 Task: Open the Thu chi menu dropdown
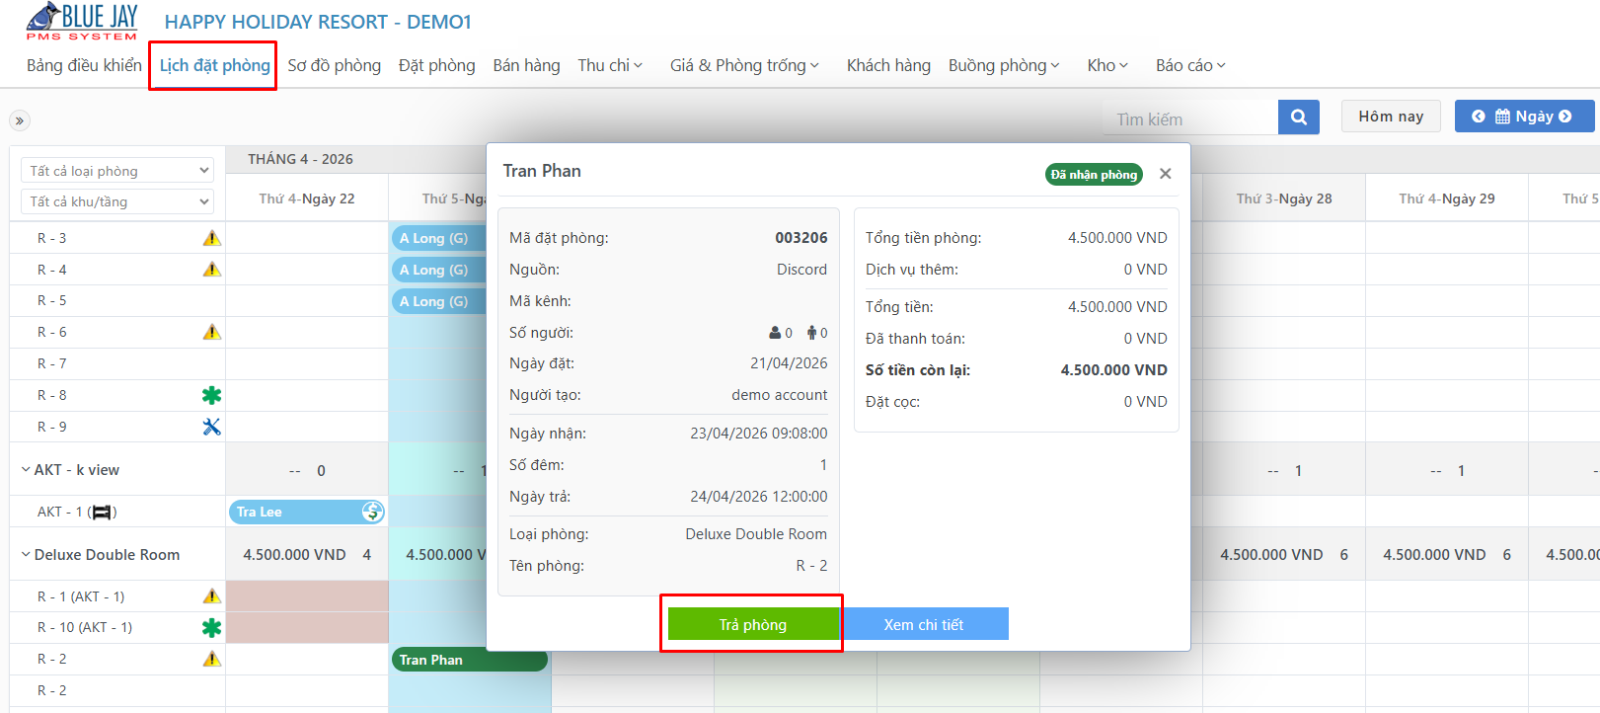pyautogui.click(x=610, y=65)
